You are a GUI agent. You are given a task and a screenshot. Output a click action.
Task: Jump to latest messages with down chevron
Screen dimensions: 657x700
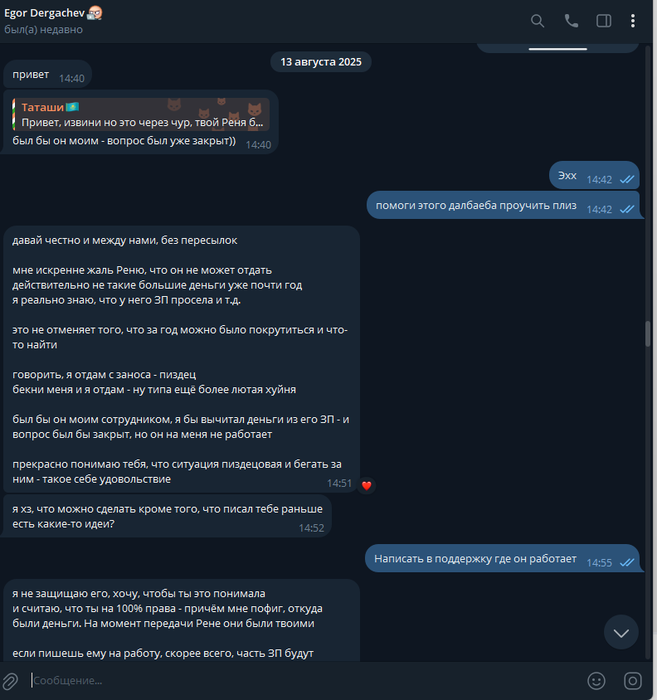[621, 632]
